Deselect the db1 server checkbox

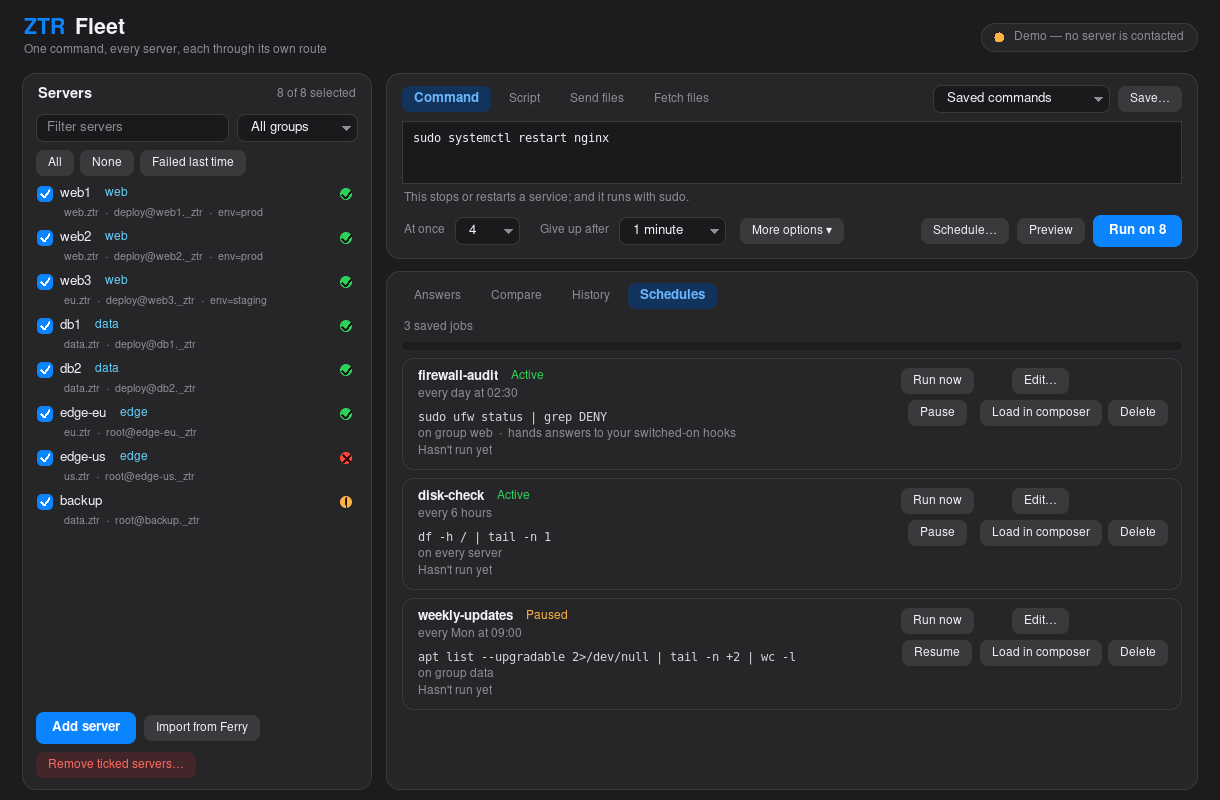[45, 326]
